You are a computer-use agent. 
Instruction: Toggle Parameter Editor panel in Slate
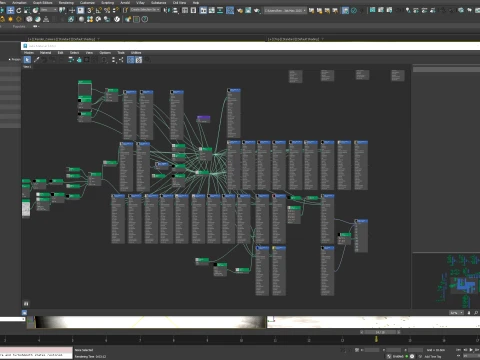tap(139, 60)
